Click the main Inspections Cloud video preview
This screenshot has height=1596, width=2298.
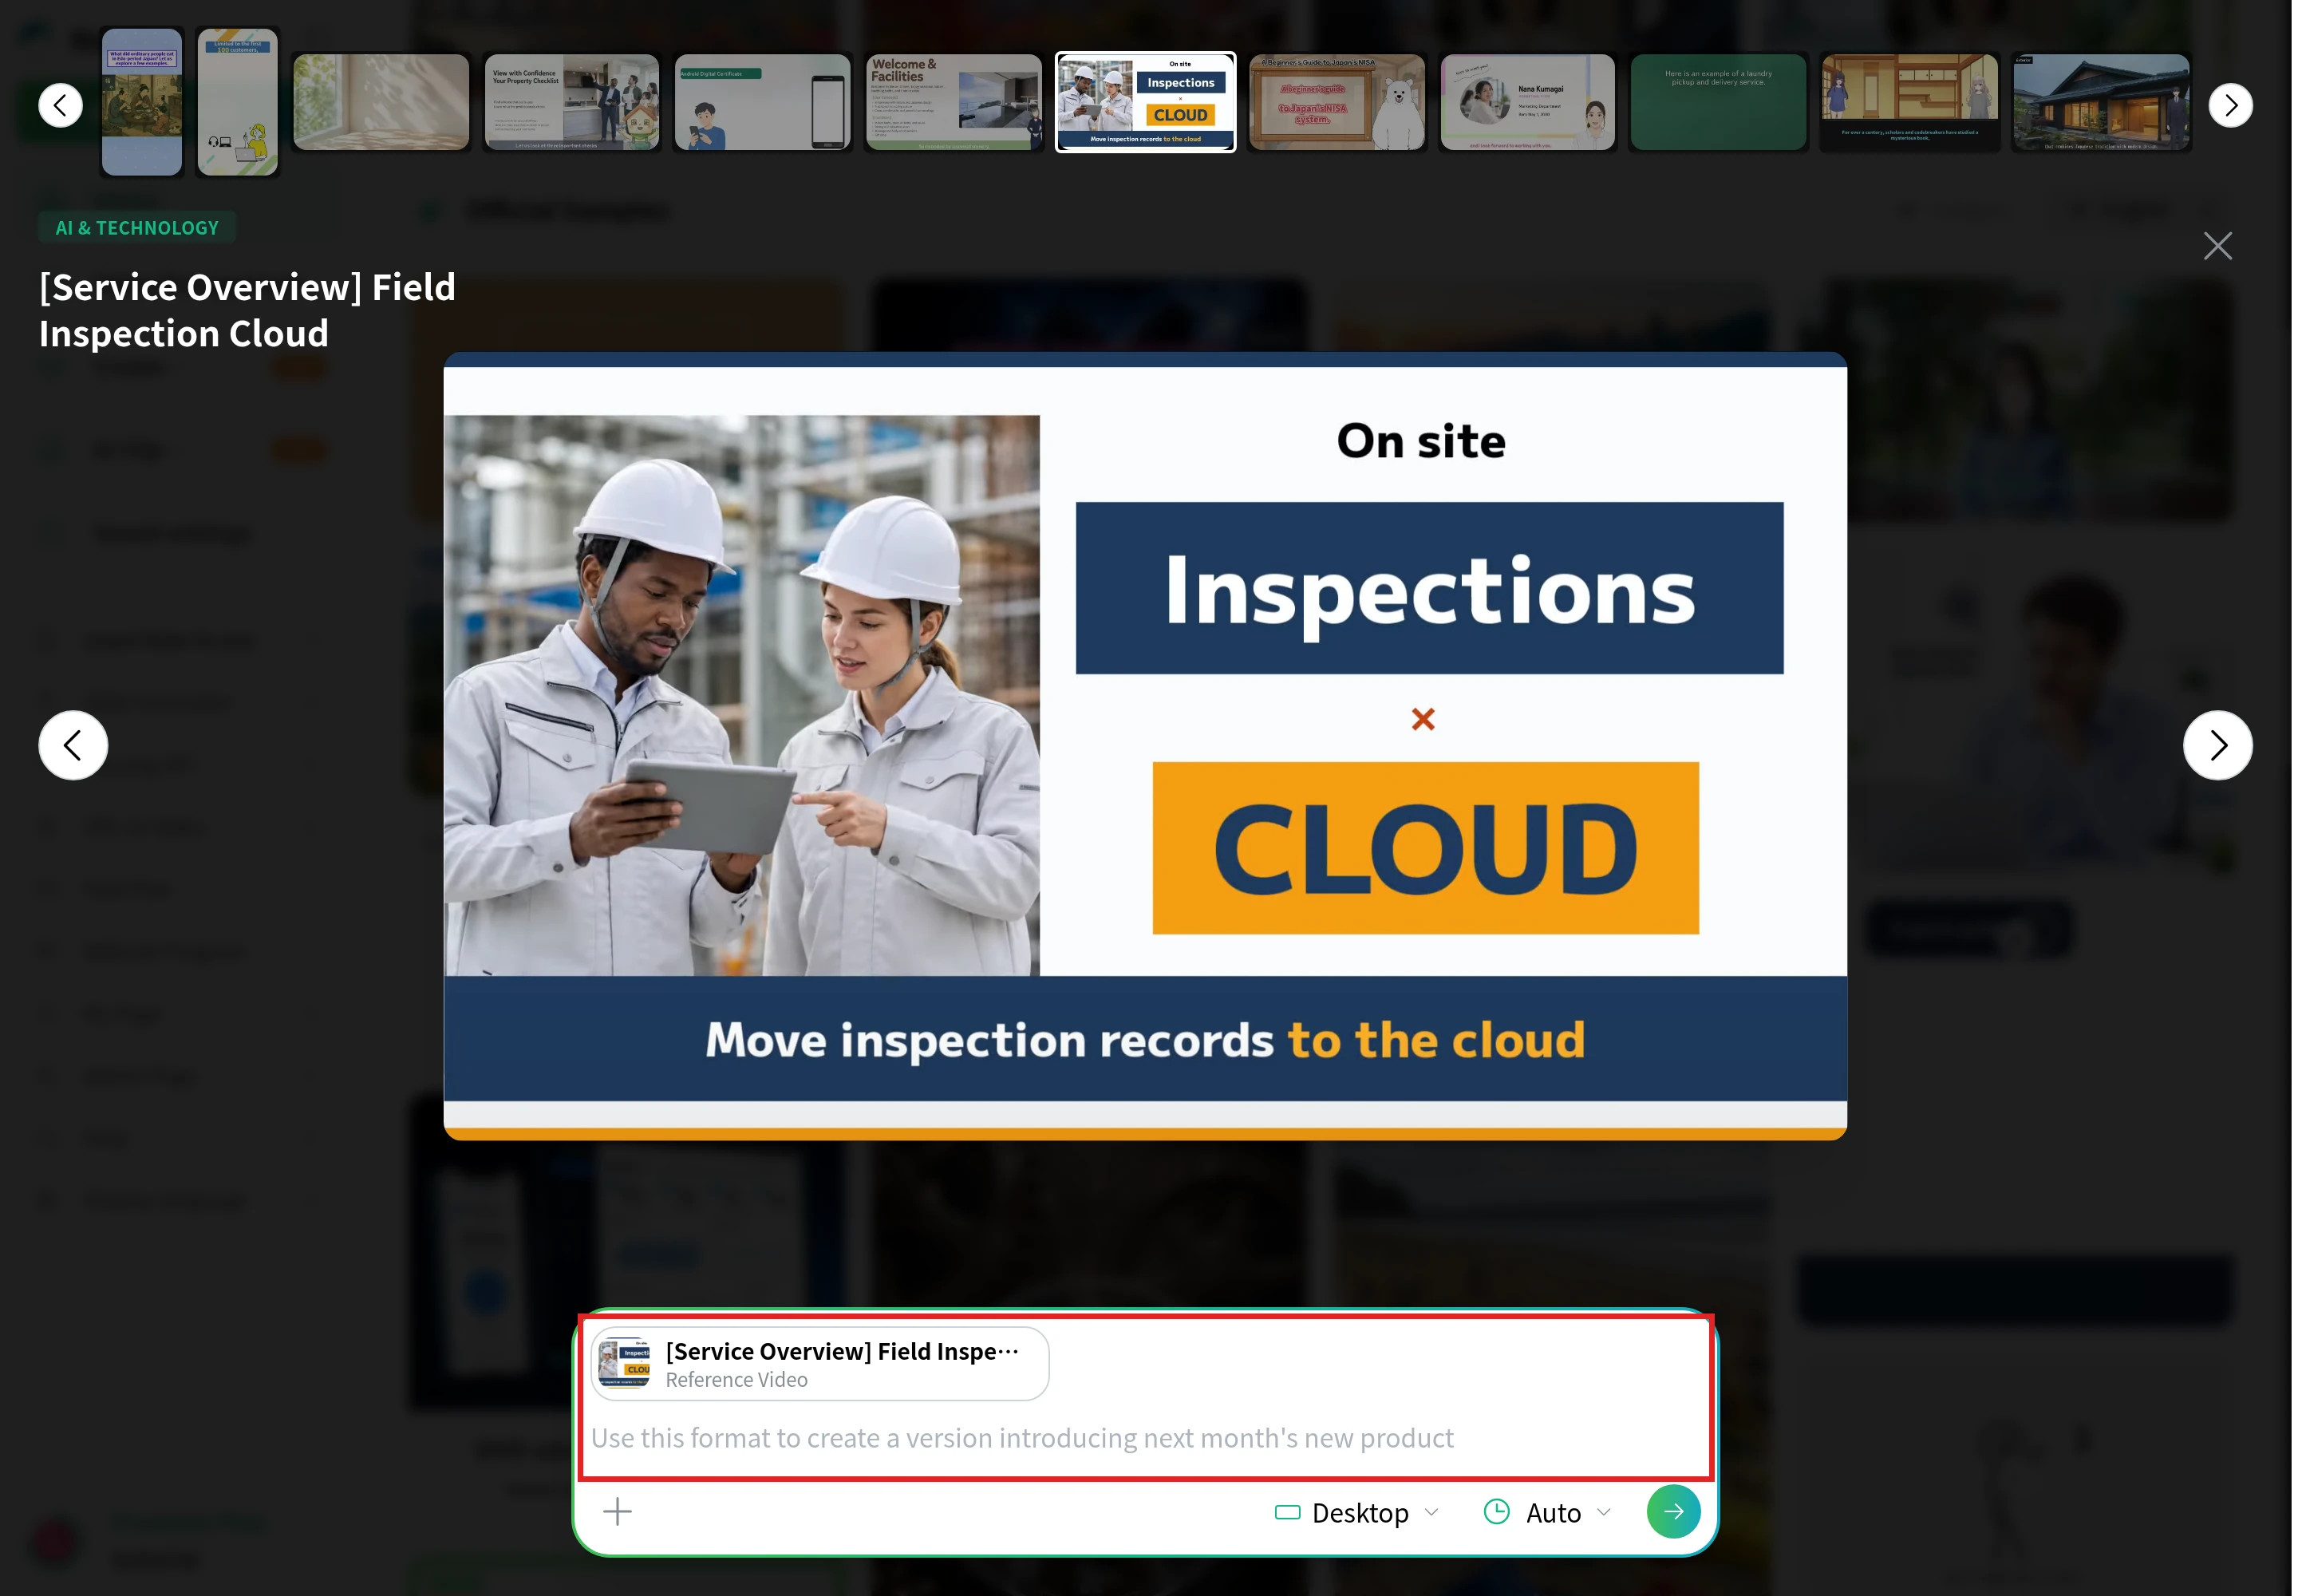pyautogui.click(x=1145, y=746)
